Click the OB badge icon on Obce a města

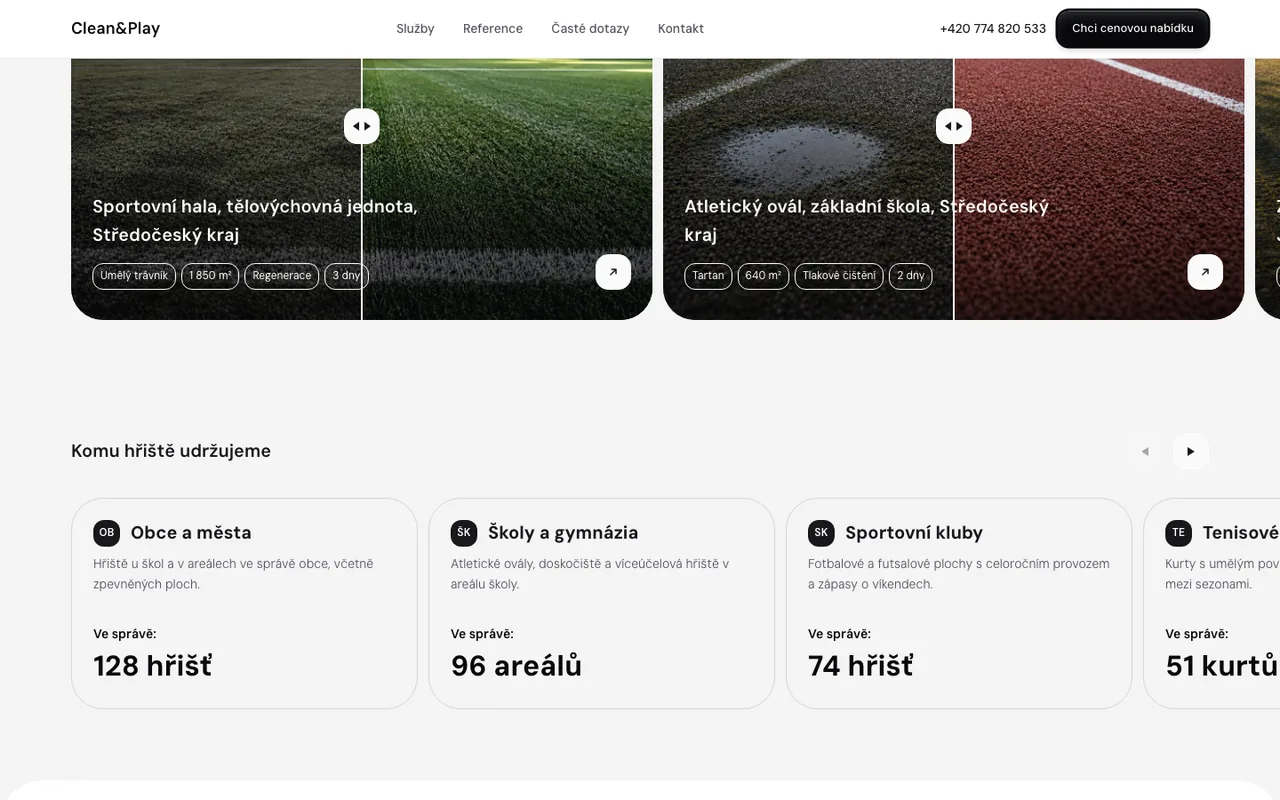(x=106, y=532)
